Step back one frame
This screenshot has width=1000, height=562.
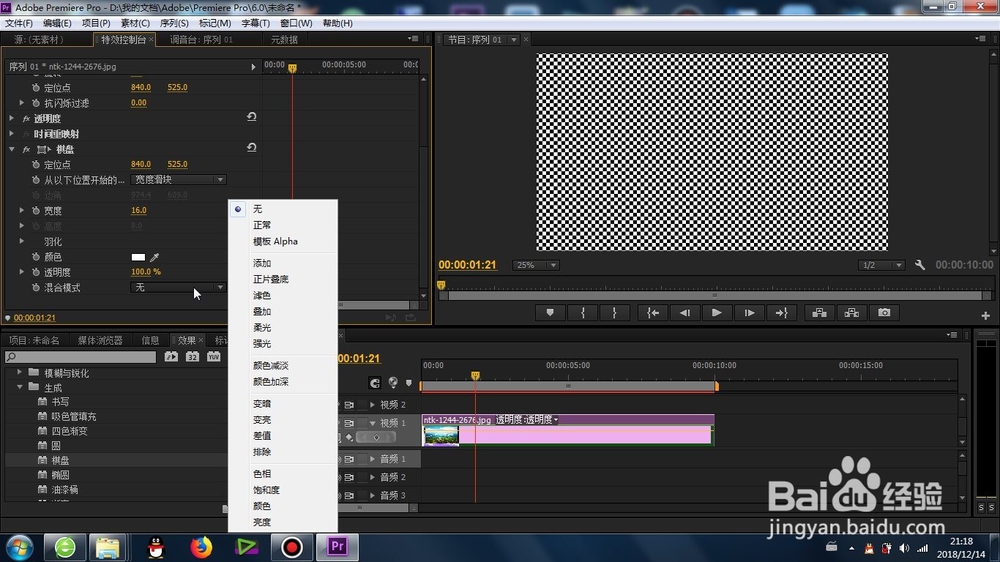click(684, 313)
